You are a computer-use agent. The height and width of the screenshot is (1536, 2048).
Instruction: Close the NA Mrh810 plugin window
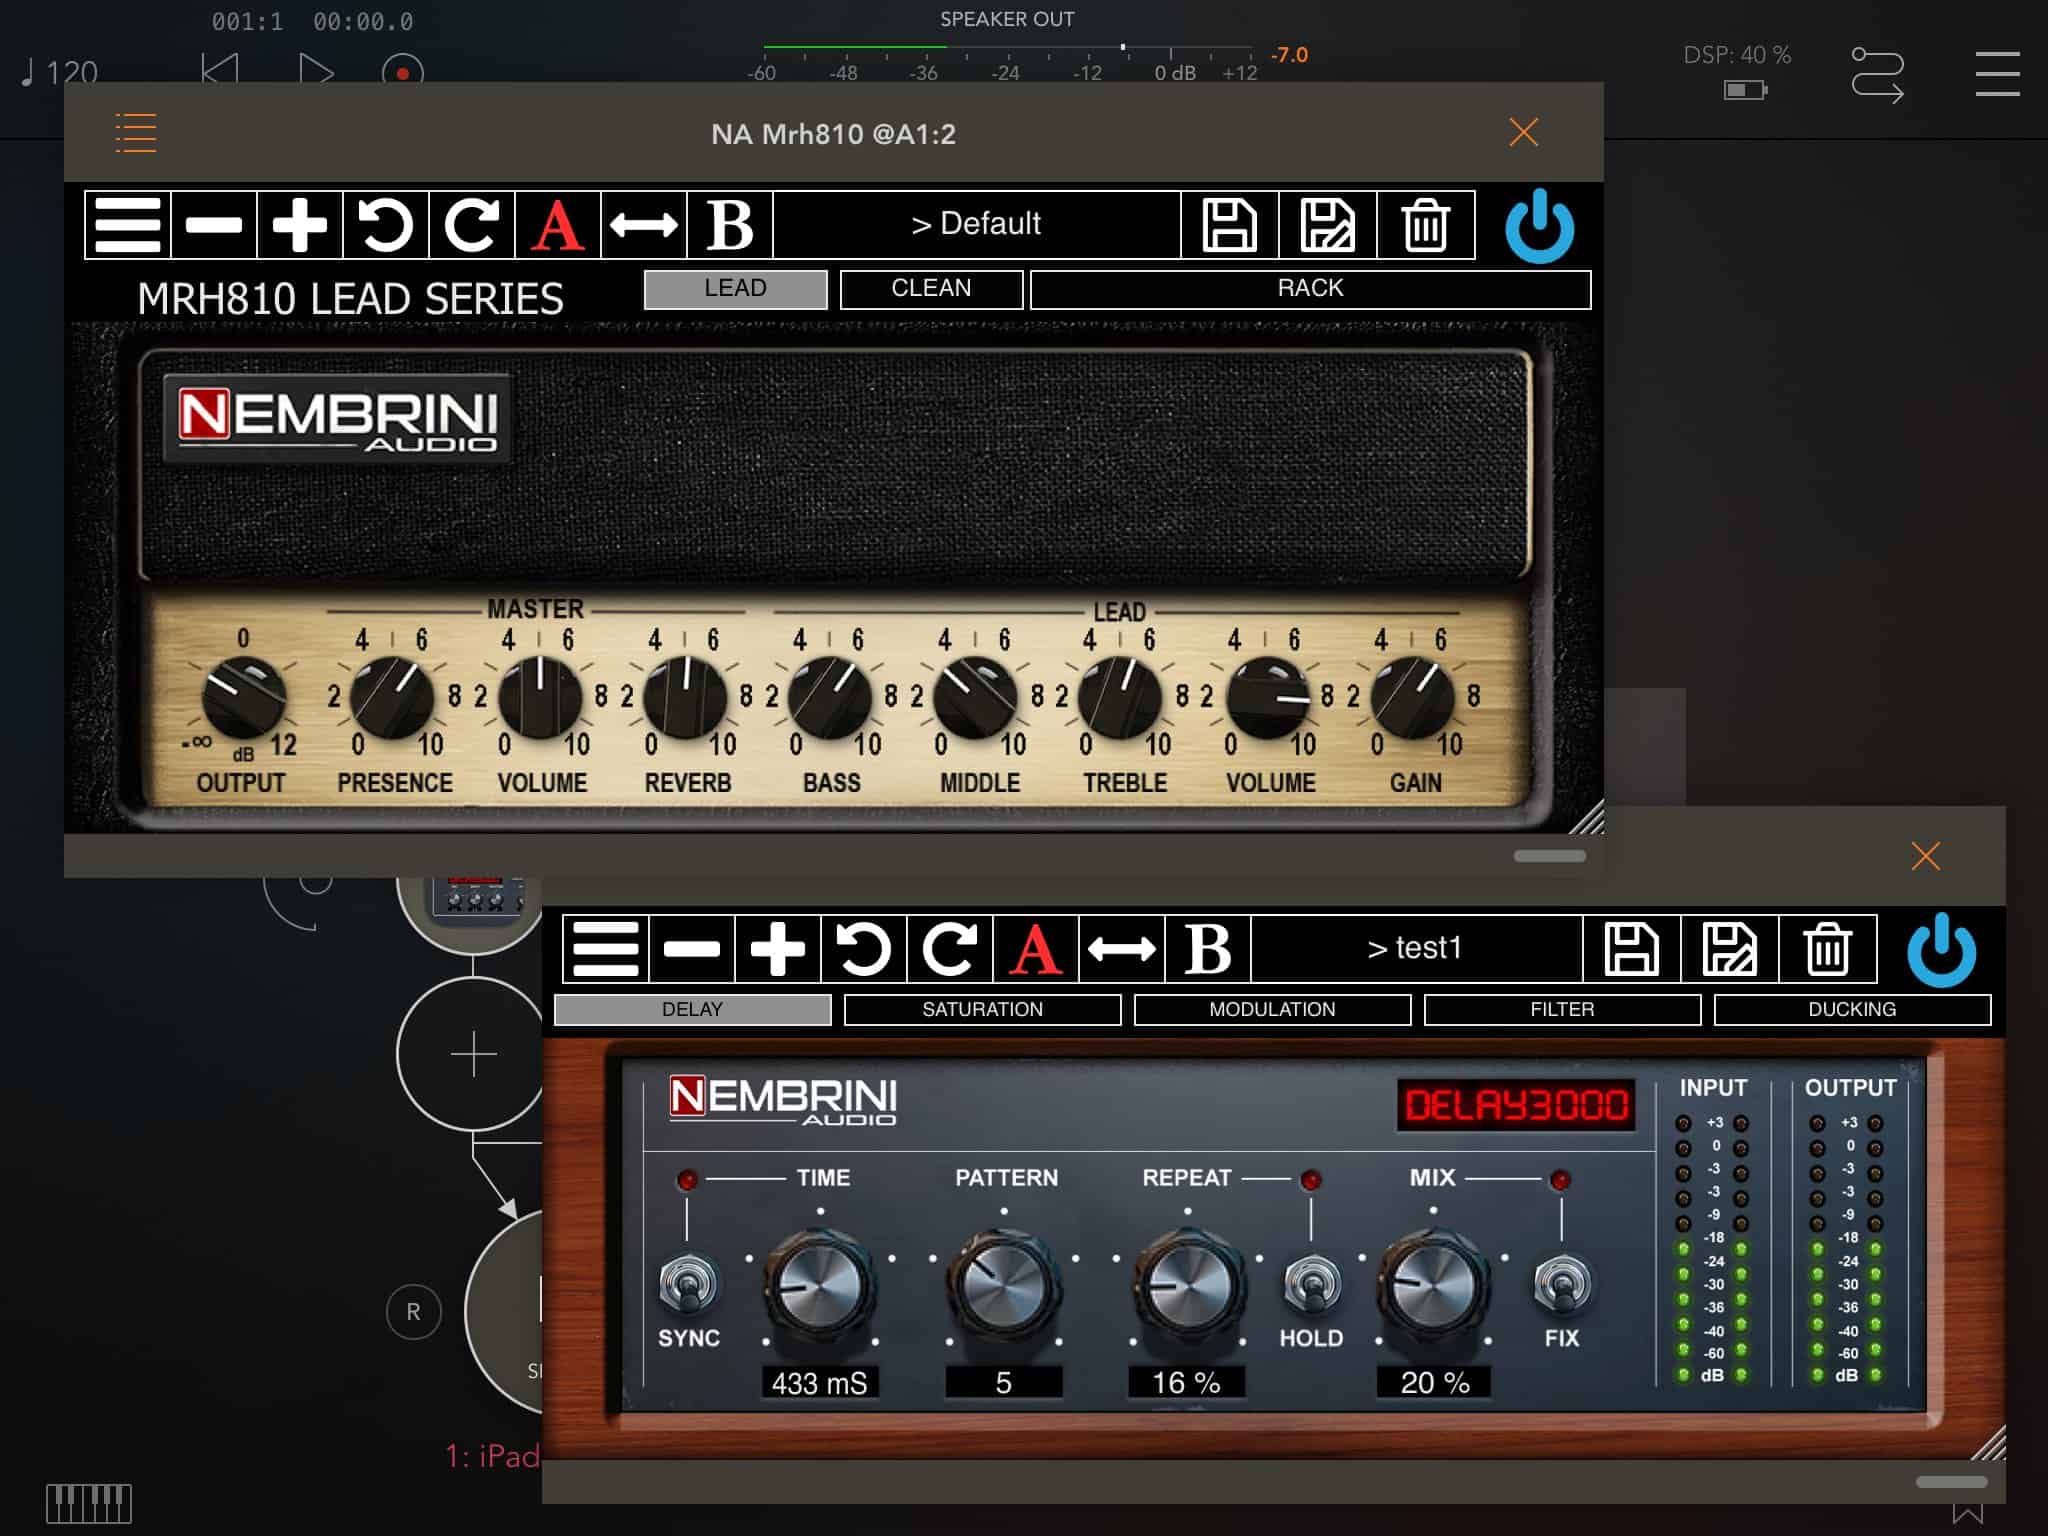[1524, 132]
